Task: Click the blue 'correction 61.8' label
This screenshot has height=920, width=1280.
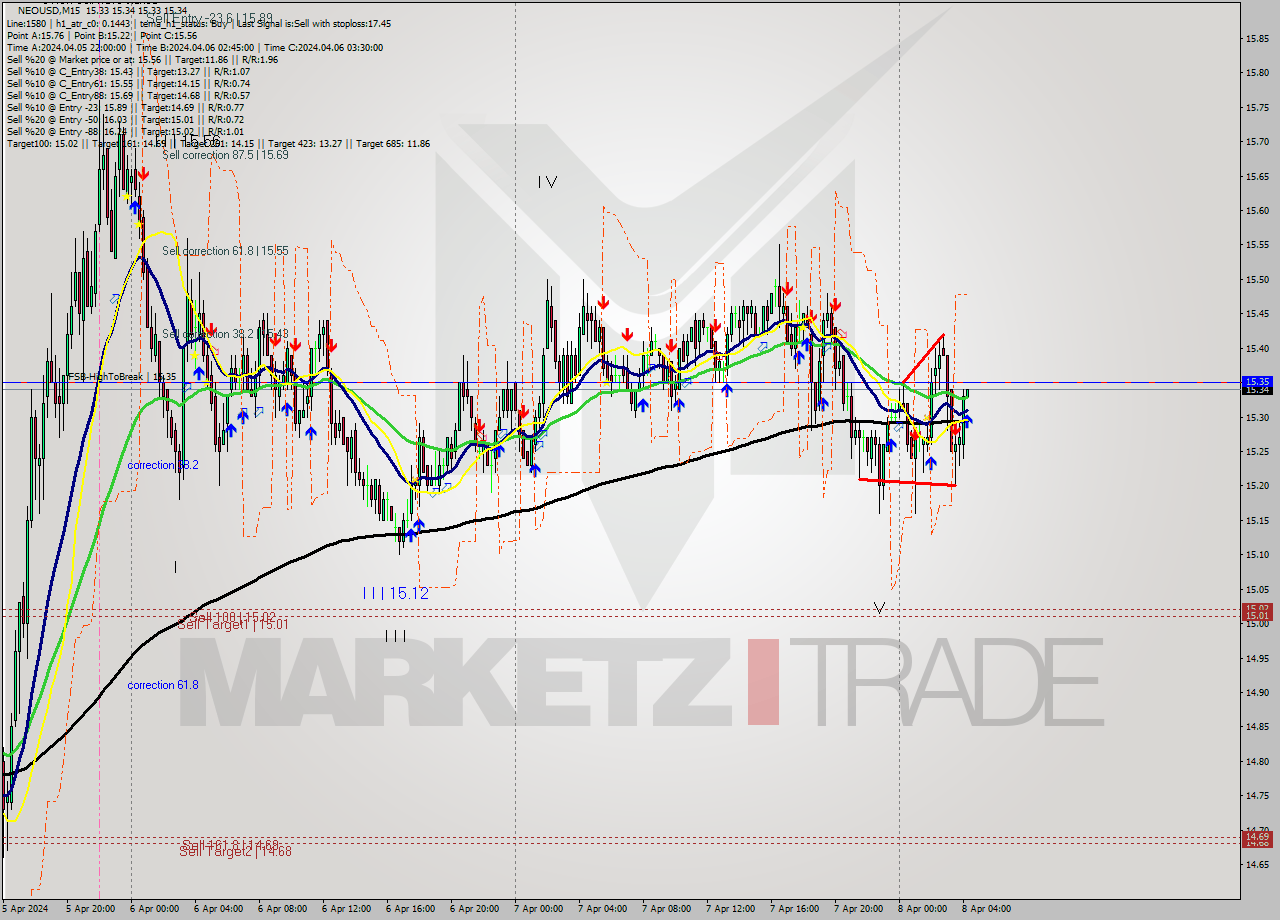Action: [163, 685]
